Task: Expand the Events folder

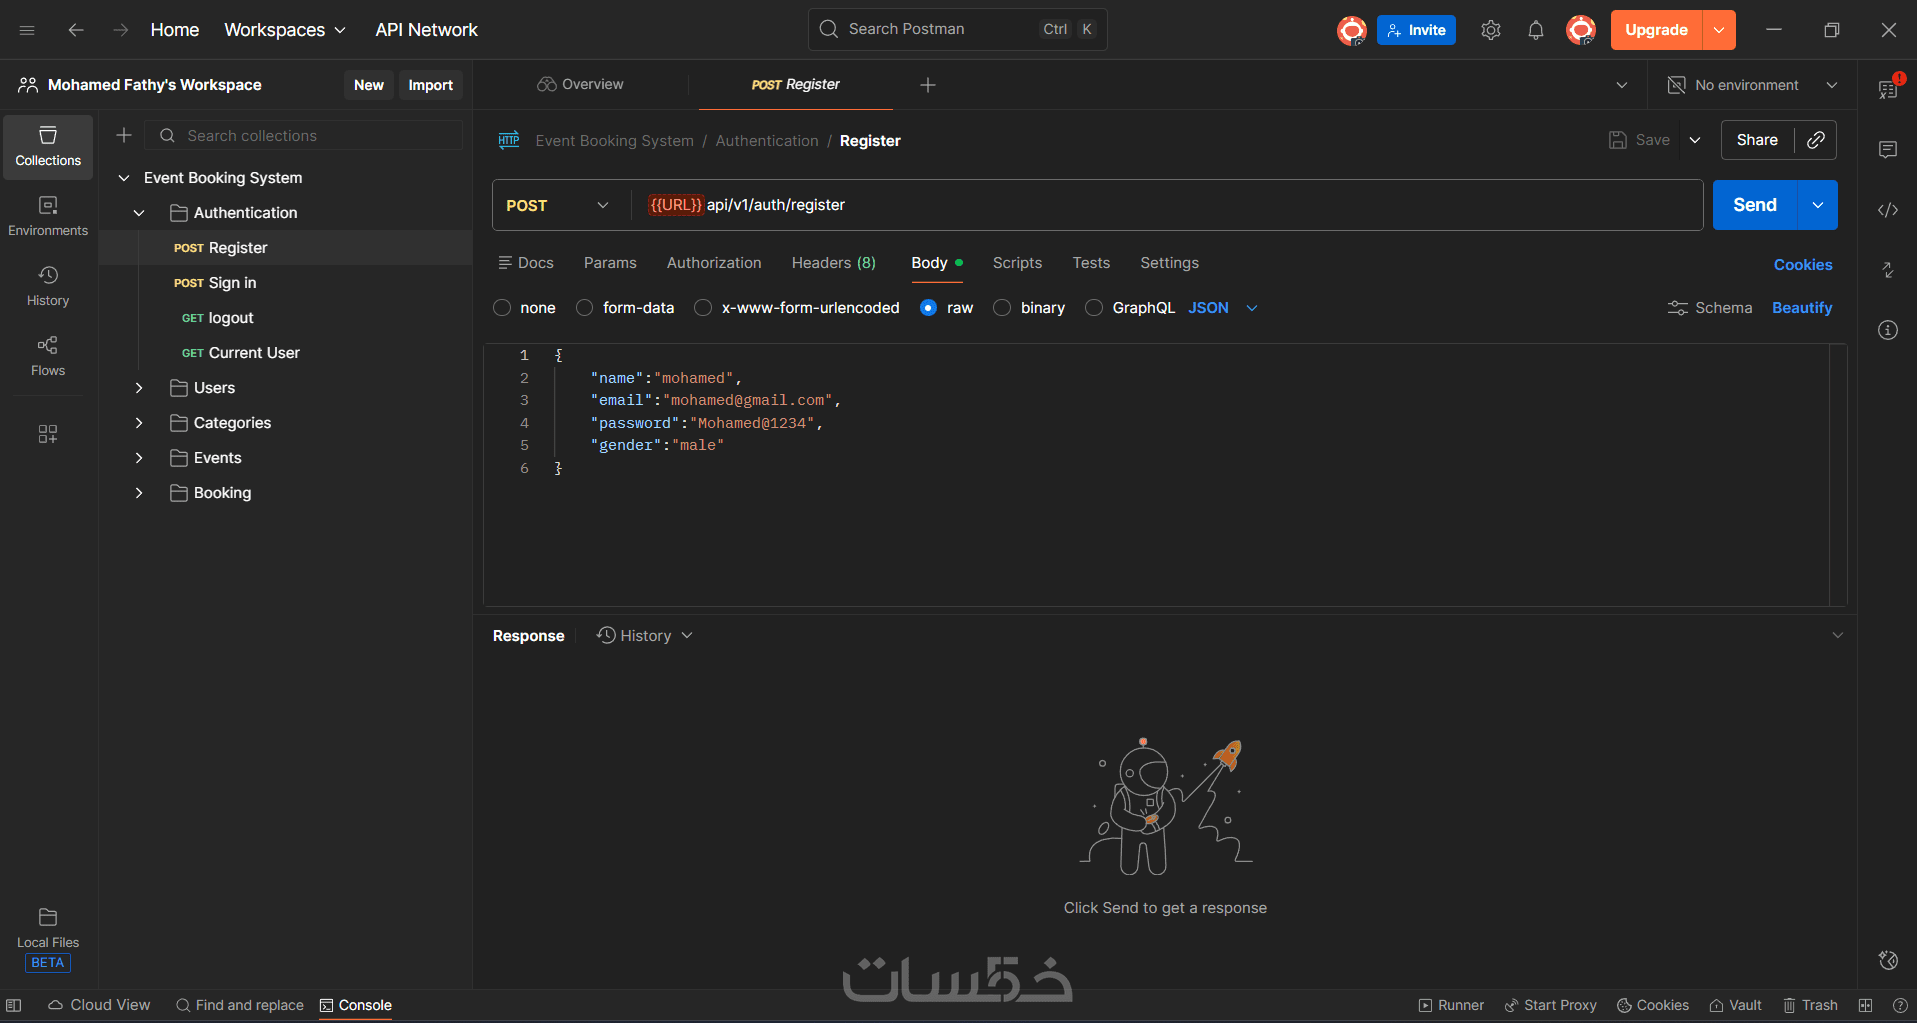Action: point(139,458)
